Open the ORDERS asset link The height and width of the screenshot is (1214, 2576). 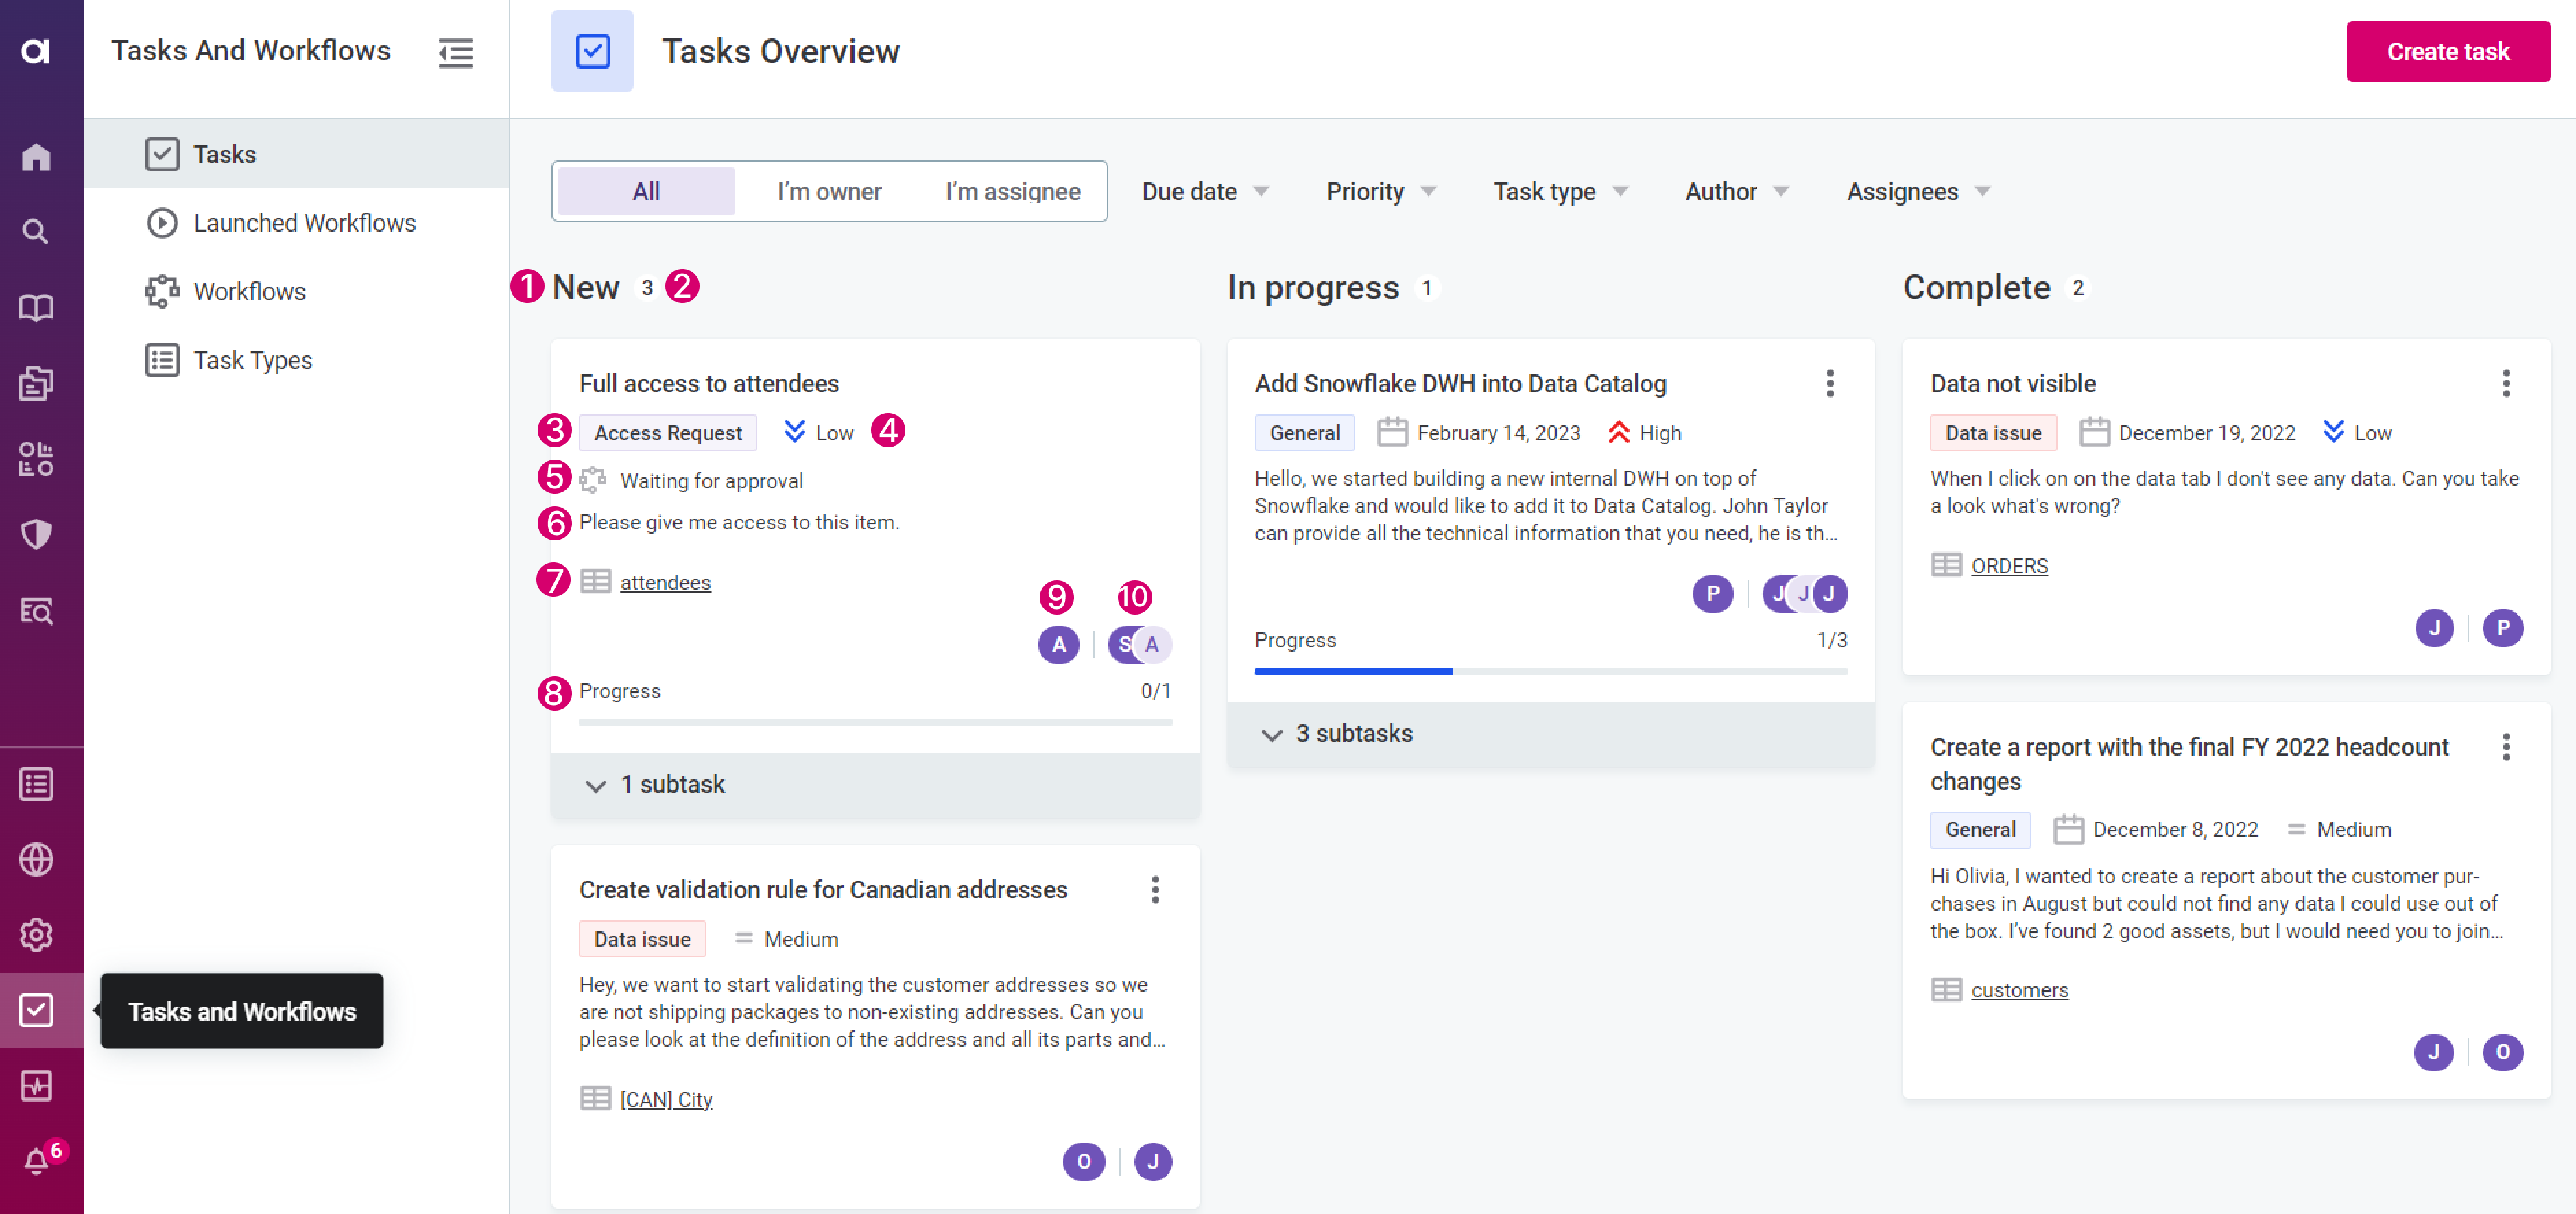click(x=2009, y=566)
